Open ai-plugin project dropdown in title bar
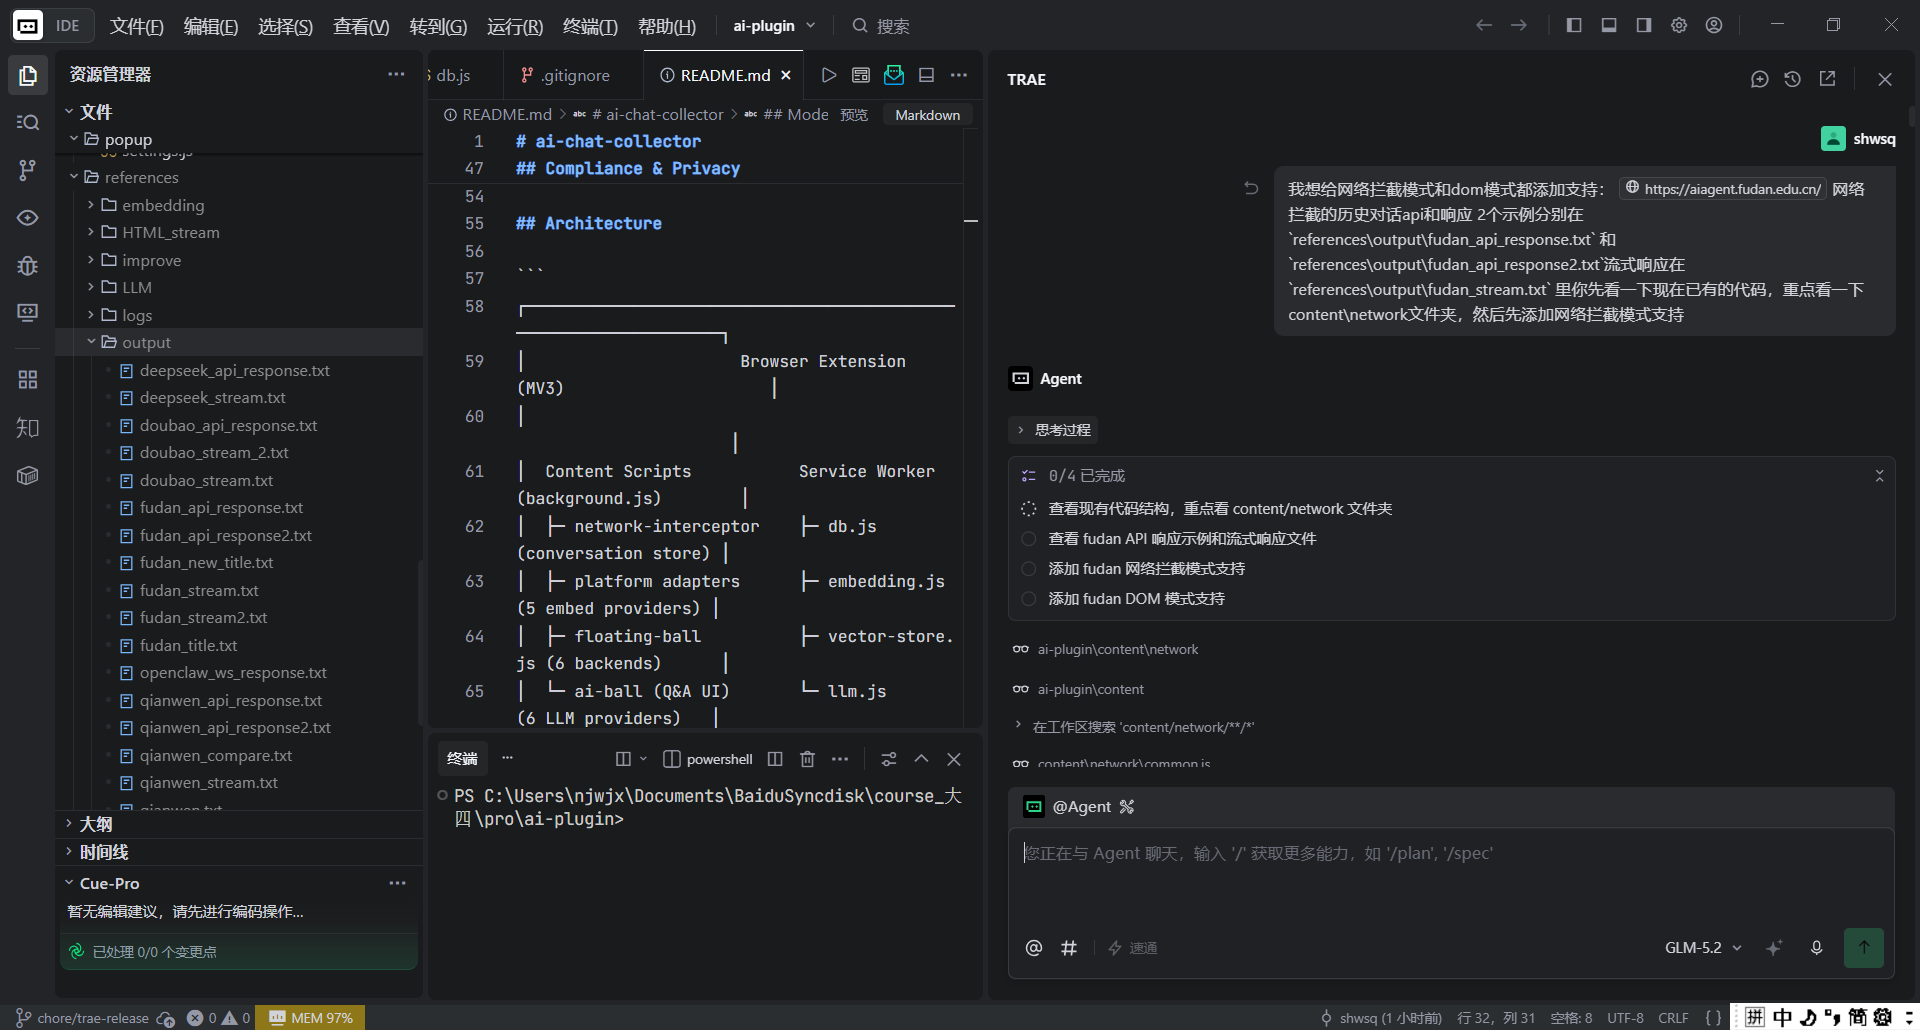1920x1030 pixels. pos(774,26)
